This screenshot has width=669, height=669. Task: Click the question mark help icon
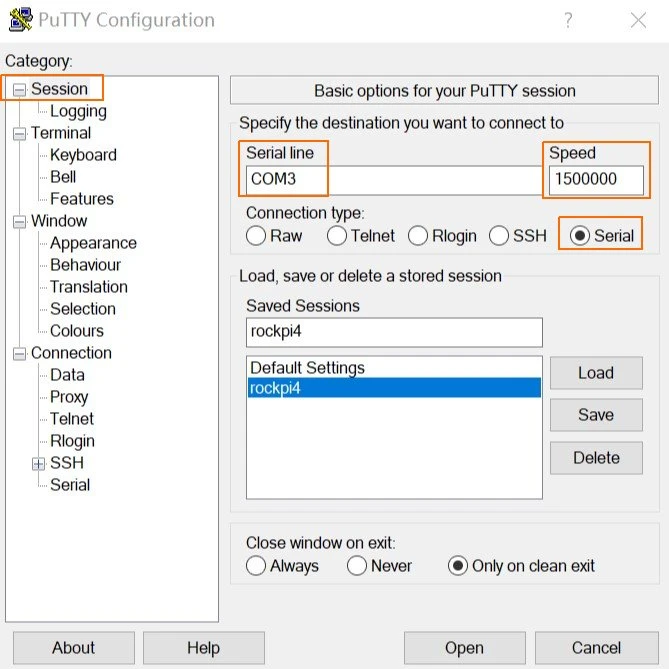[x=568, y=20]
